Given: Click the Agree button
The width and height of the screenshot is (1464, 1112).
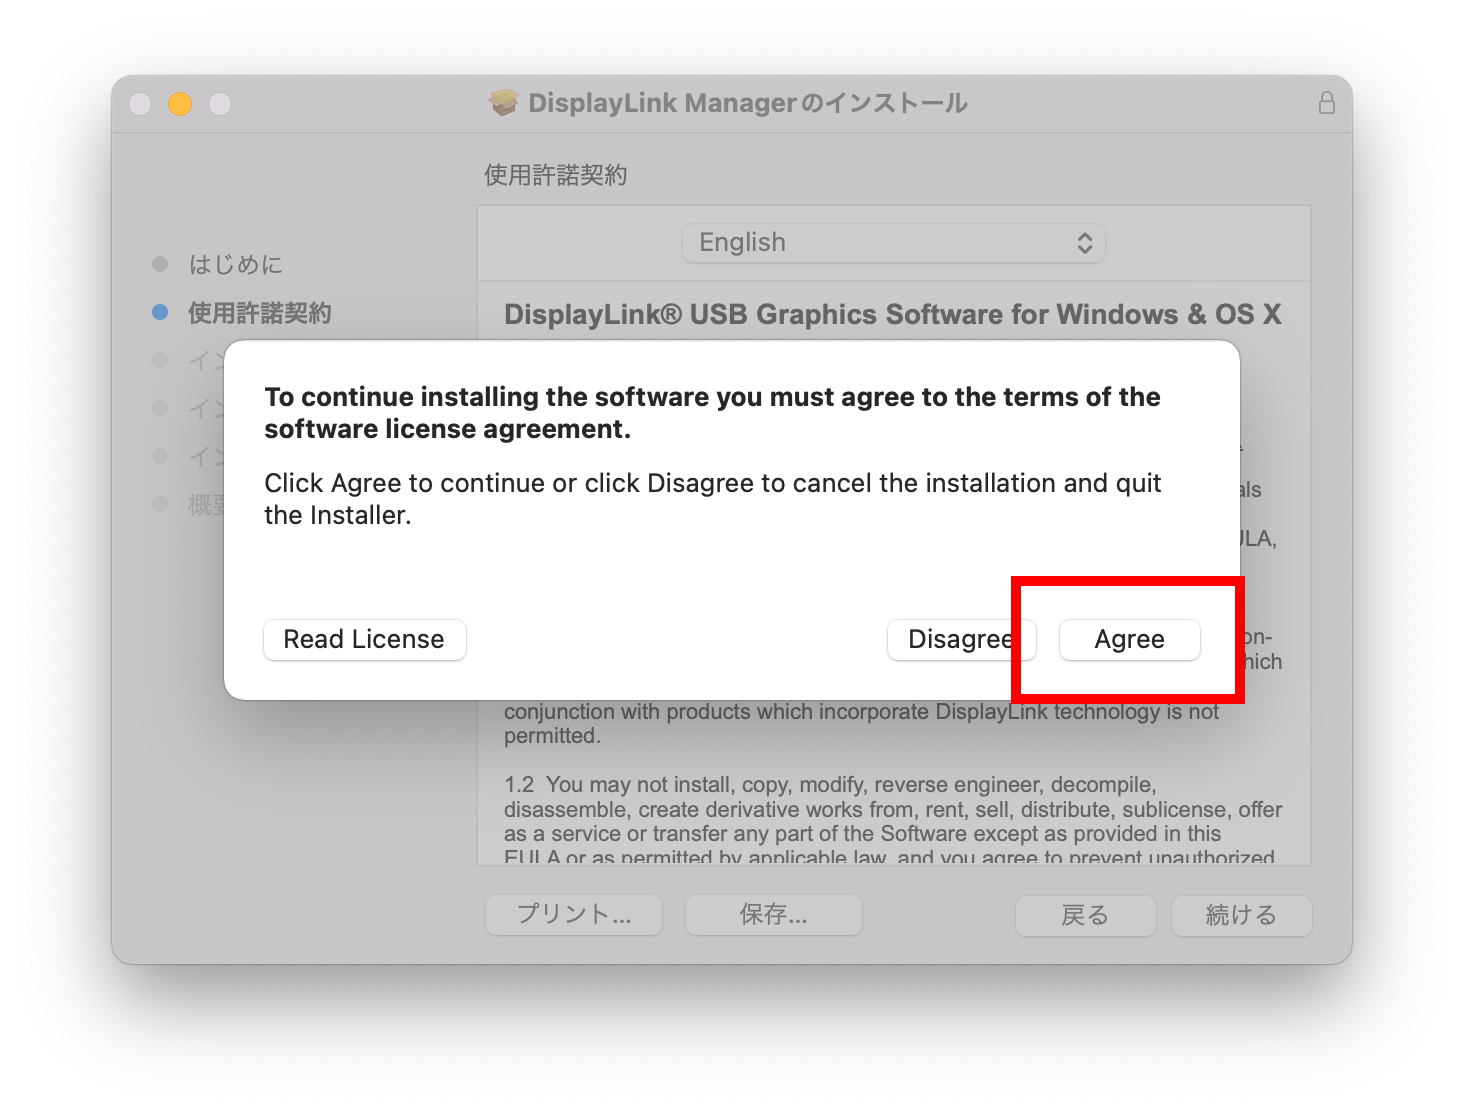Looking at the screenshot, I should pyautogui.click(x=1129, y=639).
